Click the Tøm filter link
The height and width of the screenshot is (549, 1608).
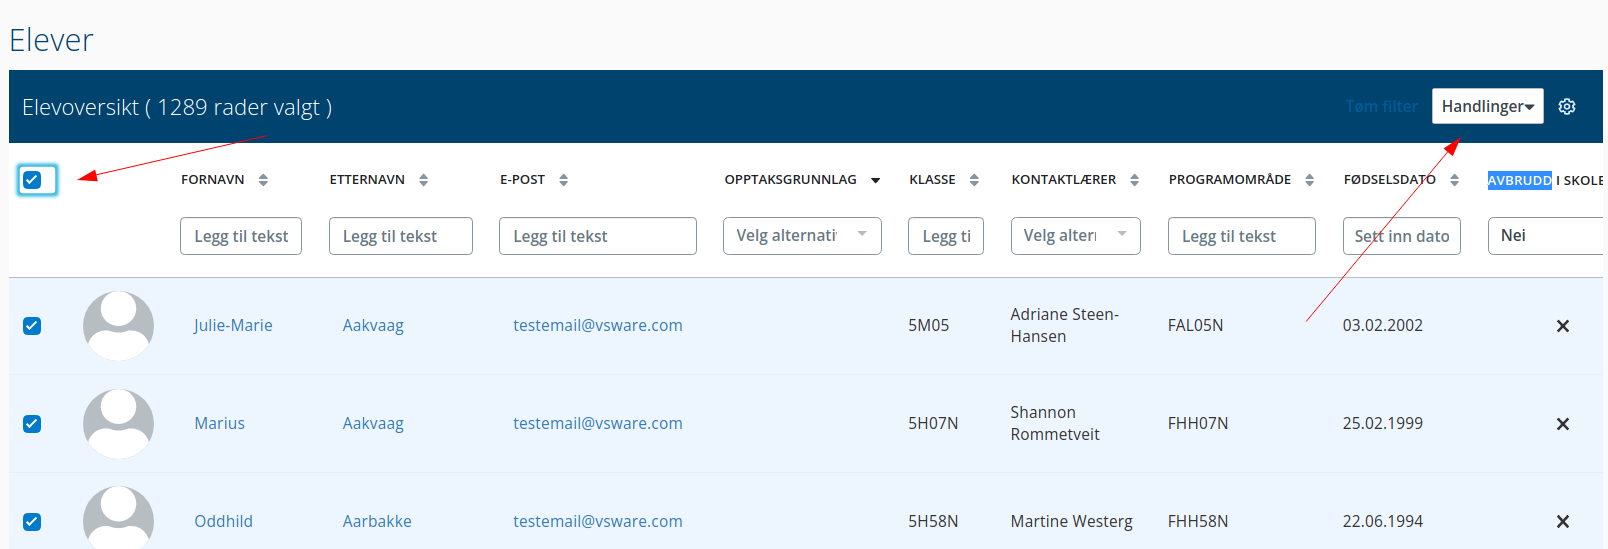coord(1381,106)
